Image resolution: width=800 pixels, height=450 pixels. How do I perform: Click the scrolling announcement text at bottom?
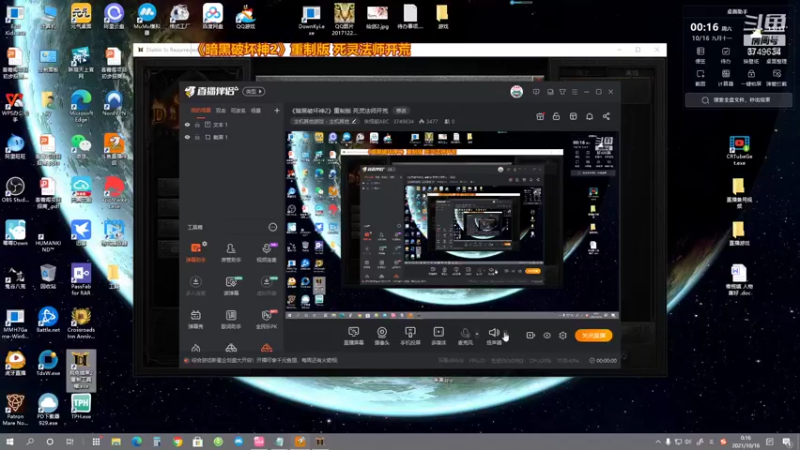[264, 360]
